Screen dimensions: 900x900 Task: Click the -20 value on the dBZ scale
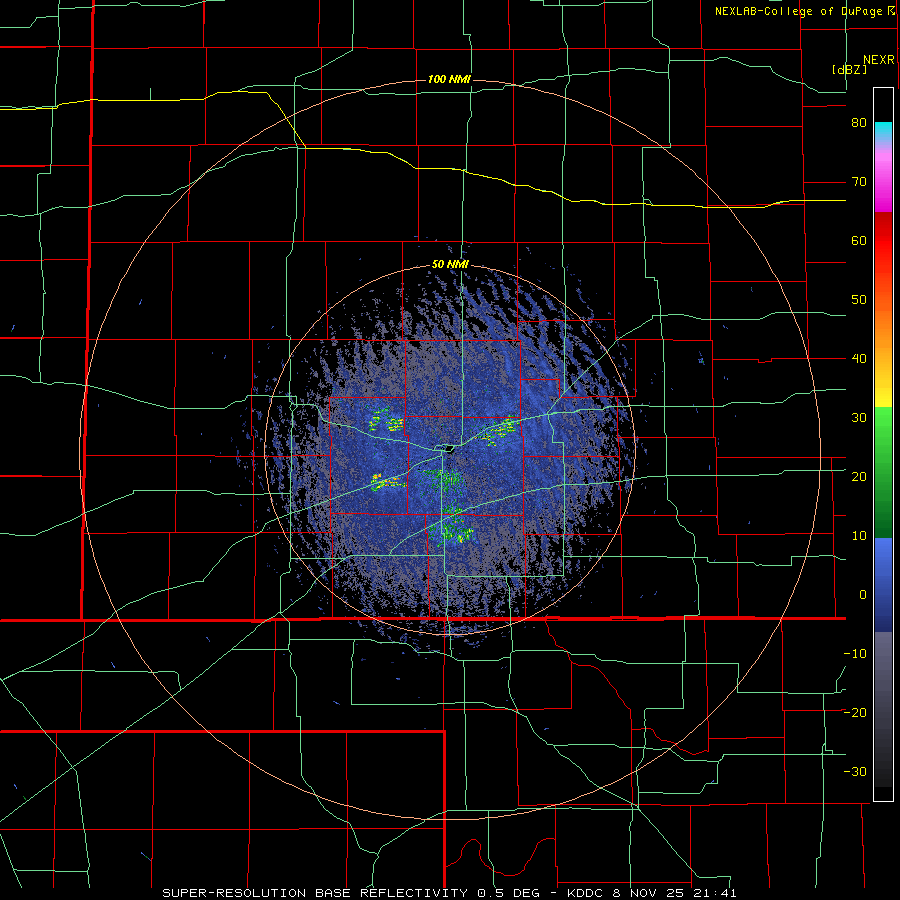(855, 712)
